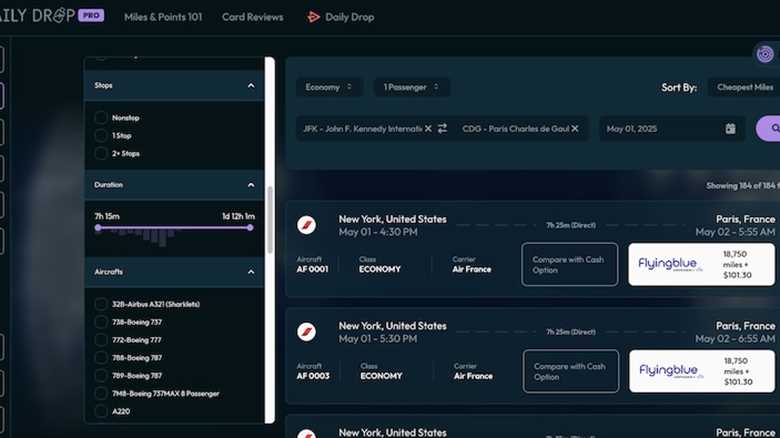The height and width of the screenshot is (438, 780).
Task: Click the AF 0001 aircraft text
Action: 312,269
